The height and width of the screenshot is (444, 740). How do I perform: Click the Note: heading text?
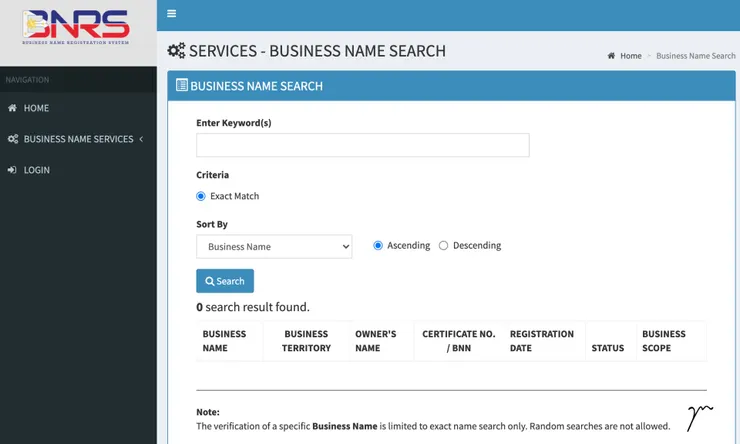click(208, 412)
